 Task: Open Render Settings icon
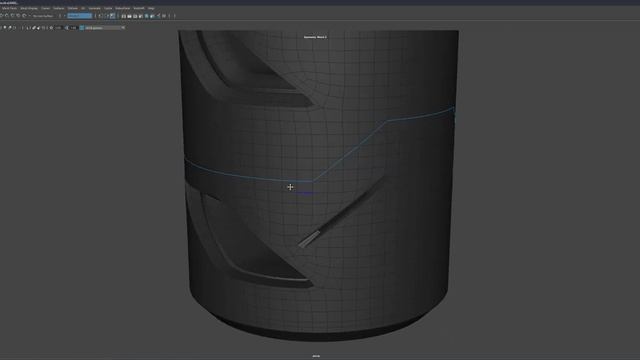(141, 16)
